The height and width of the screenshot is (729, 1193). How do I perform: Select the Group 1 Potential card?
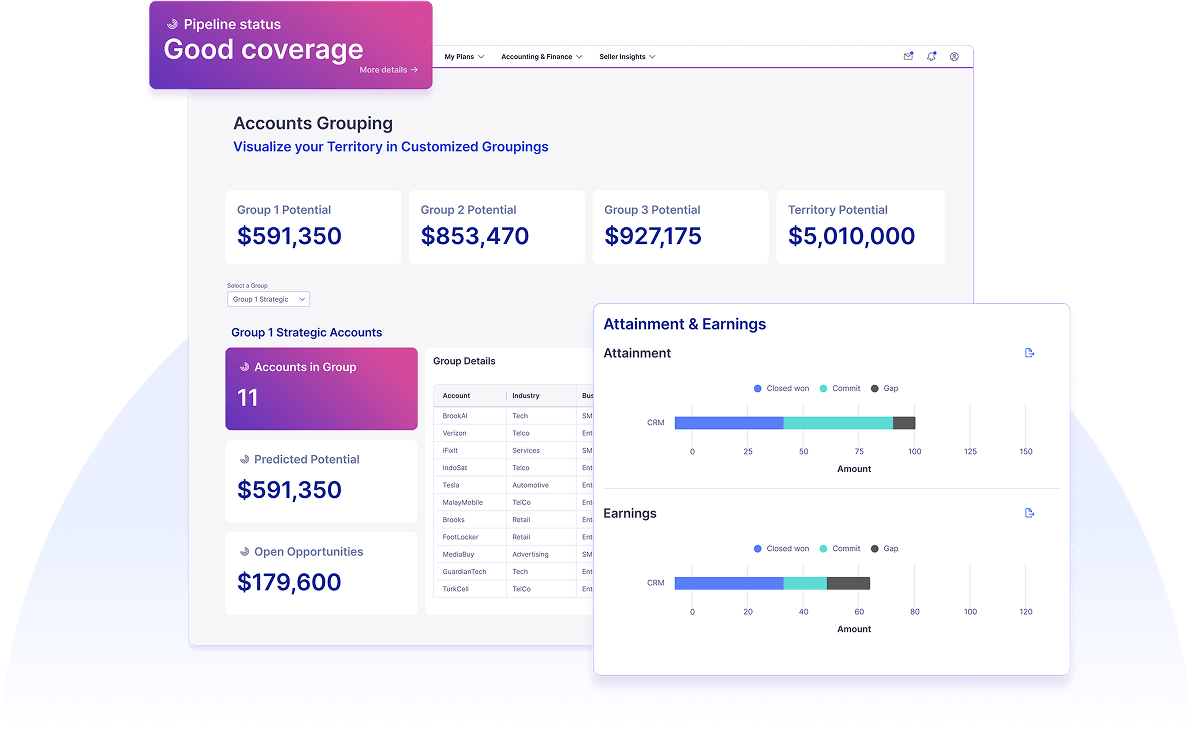pyautogui.click(x=313, y=228)
